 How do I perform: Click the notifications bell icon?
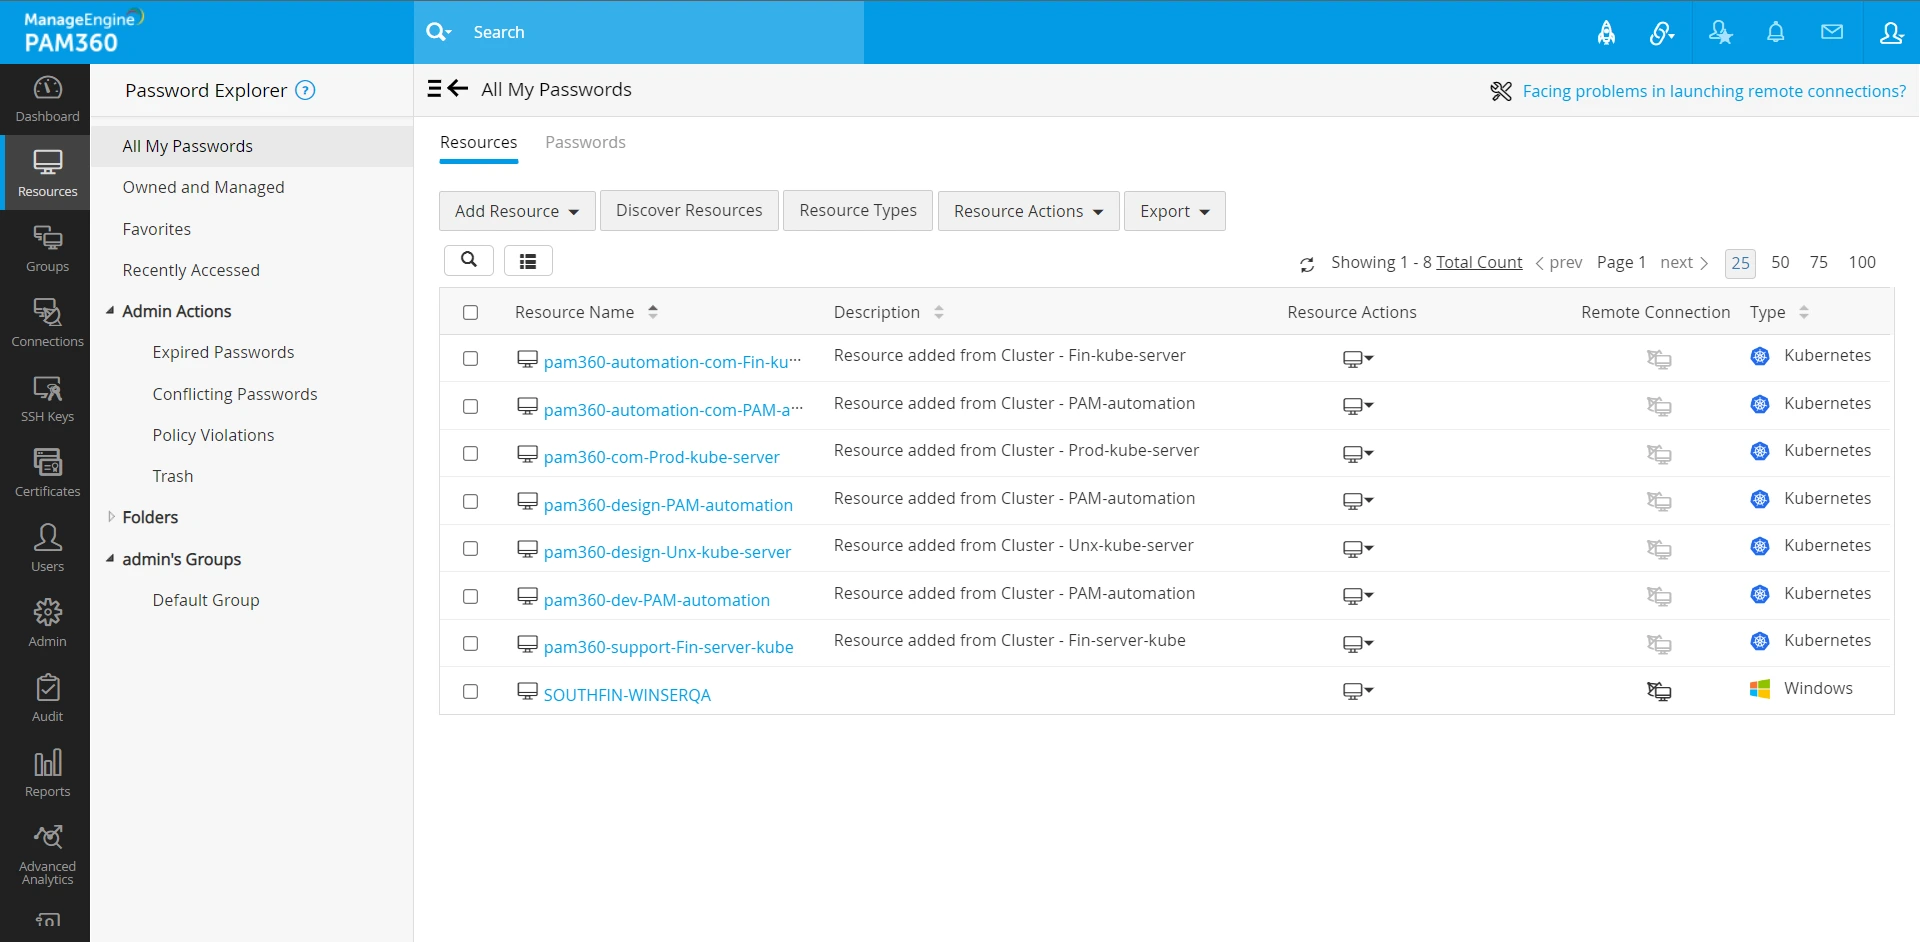coord(1775,33)
